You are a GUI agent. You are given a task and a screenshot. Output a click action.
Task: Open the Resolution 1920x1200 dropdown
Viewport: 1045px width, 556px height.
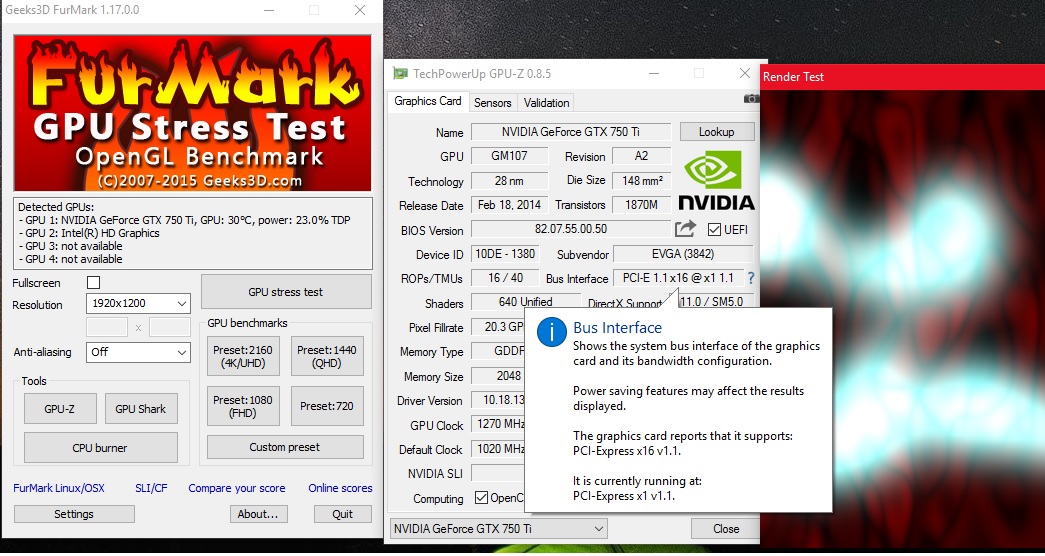click(x=138, y=303)
